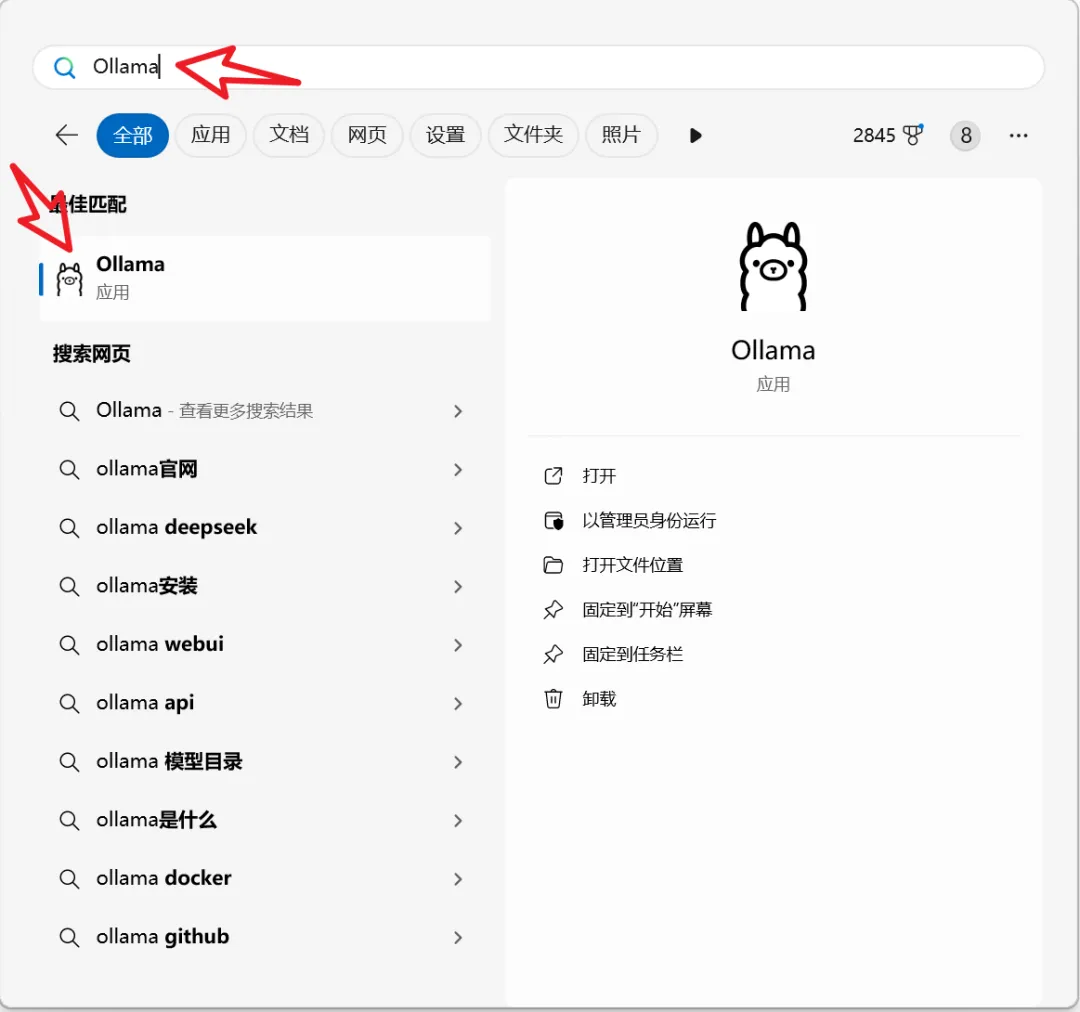This screenshot has height=1012, width=1080.
Task: Choose 以管理员身份运行 for Ollama
Action: tap(649, 520)
